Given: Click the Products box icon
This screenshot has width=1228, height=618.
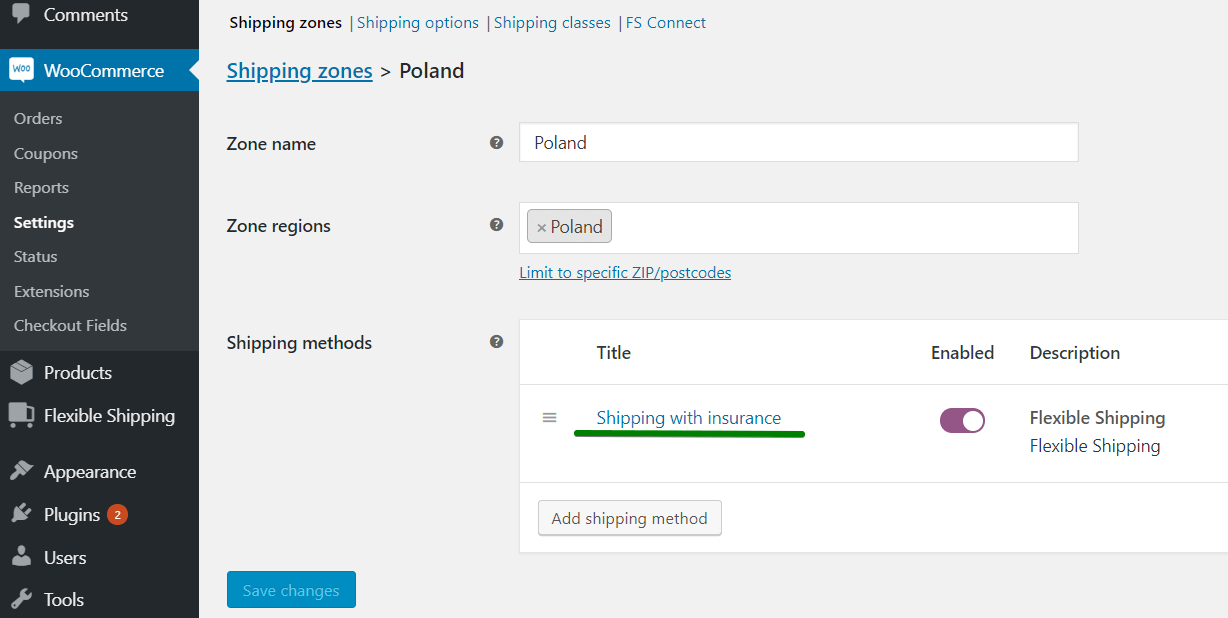Looking at the screenshot, I should click(21, 372).
